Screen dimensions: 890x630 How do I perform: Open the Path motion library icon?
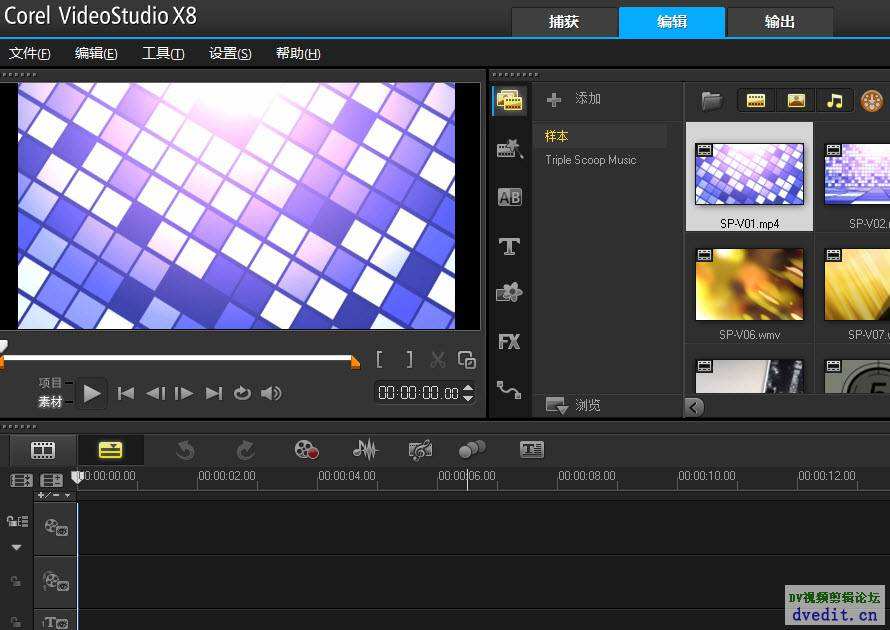point(509,390)
